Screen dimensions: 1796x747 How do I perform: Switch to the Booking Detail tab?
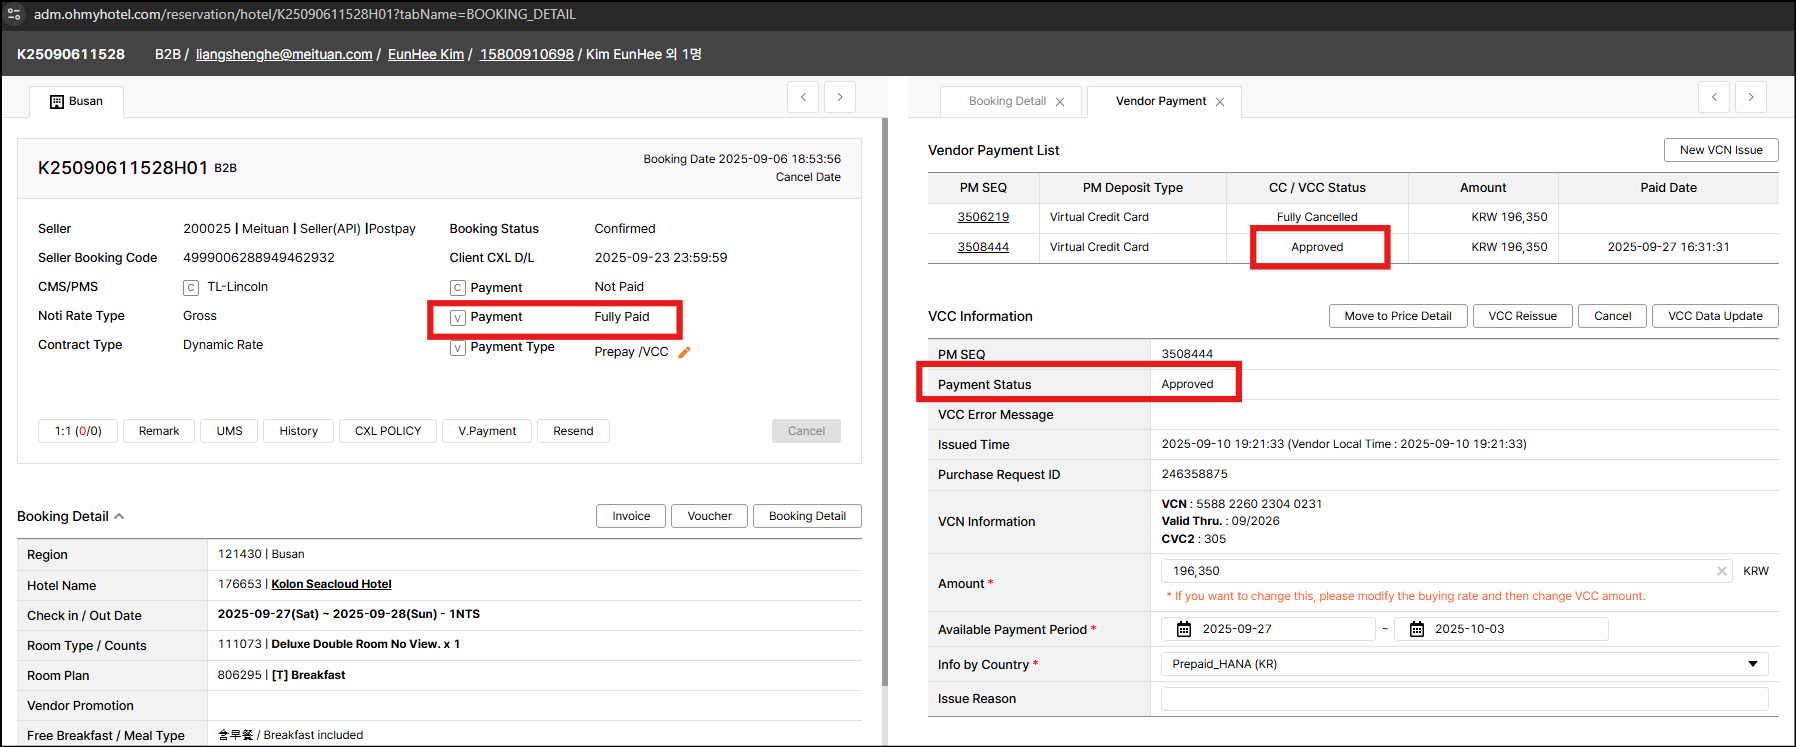[1006, 101]
